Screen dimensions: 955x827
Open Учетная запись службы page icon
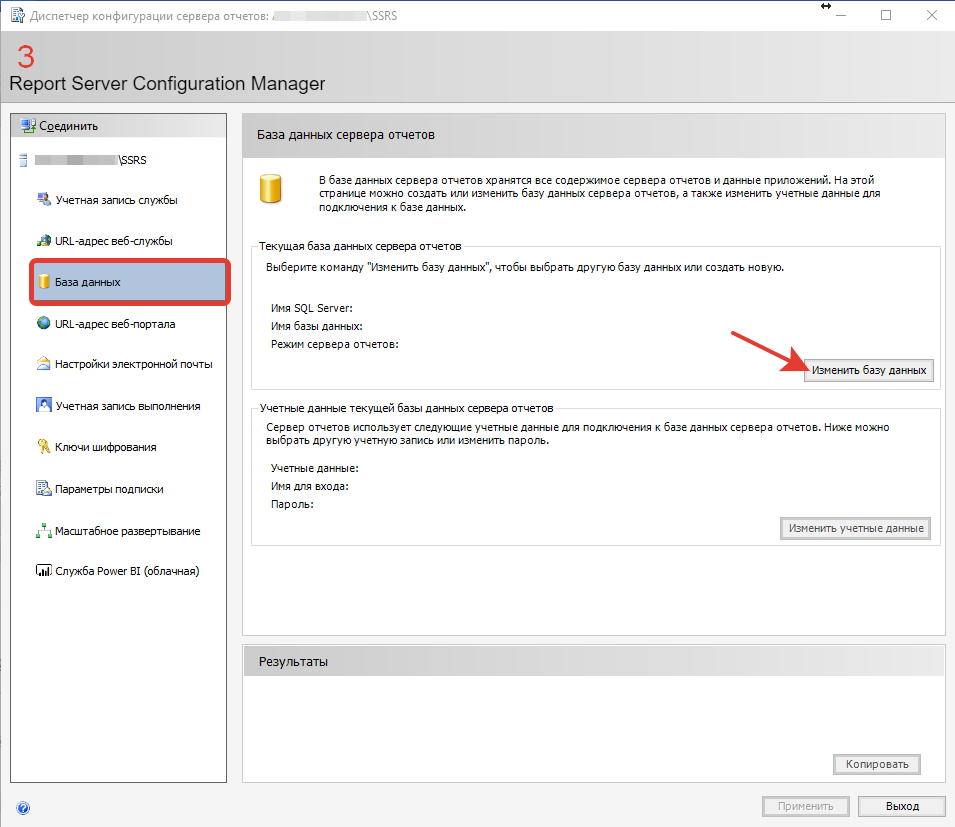click(44, 199)
